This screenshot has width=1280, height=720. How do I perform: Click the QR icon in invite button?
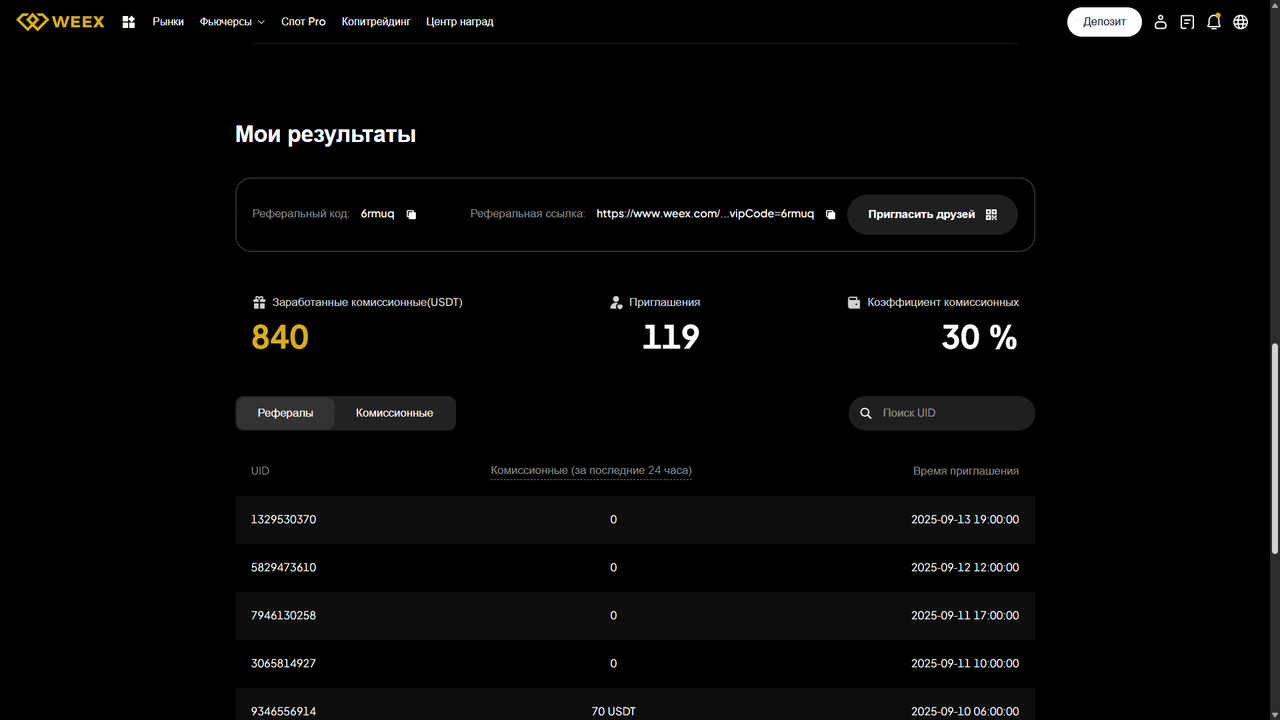pos(991,214)
